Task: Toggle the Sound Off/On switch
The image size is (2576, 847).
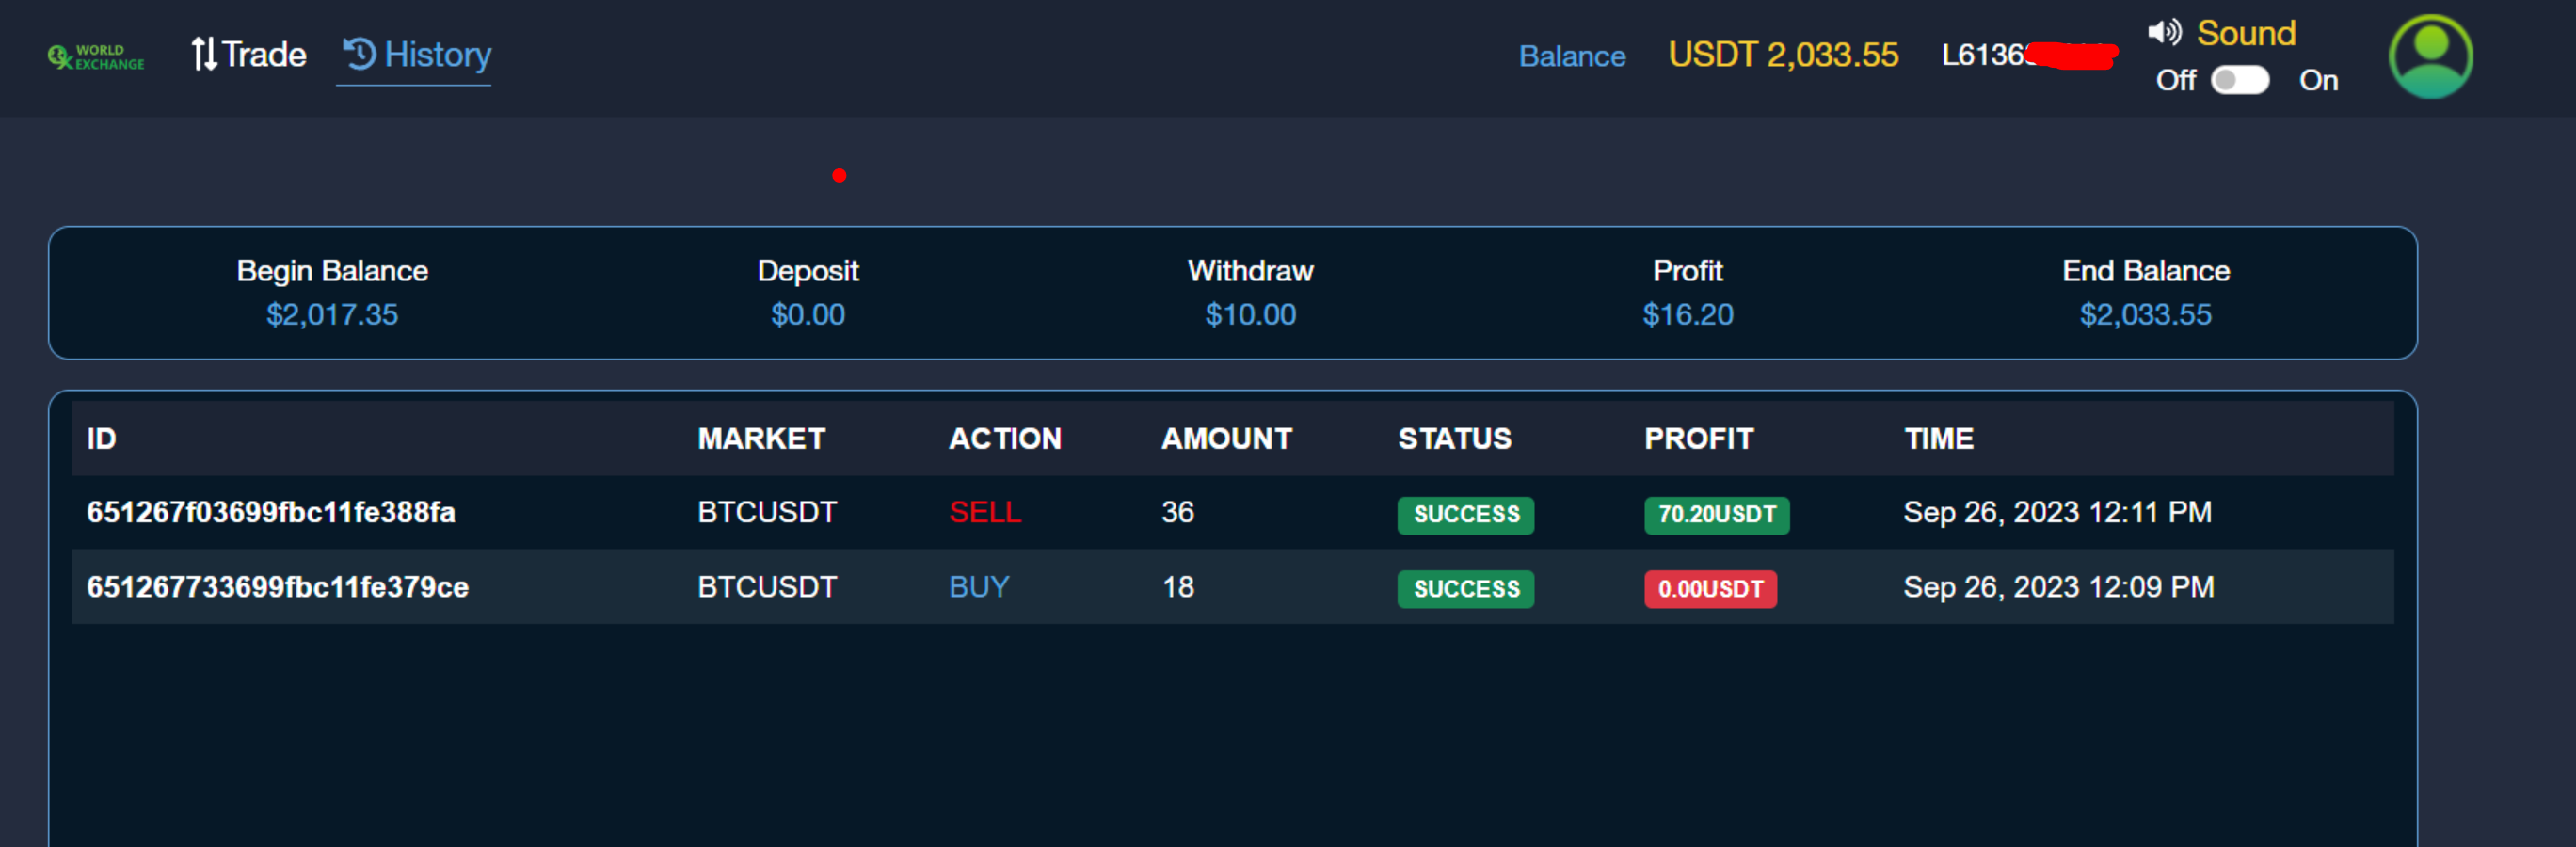Action: [2240, 80]
